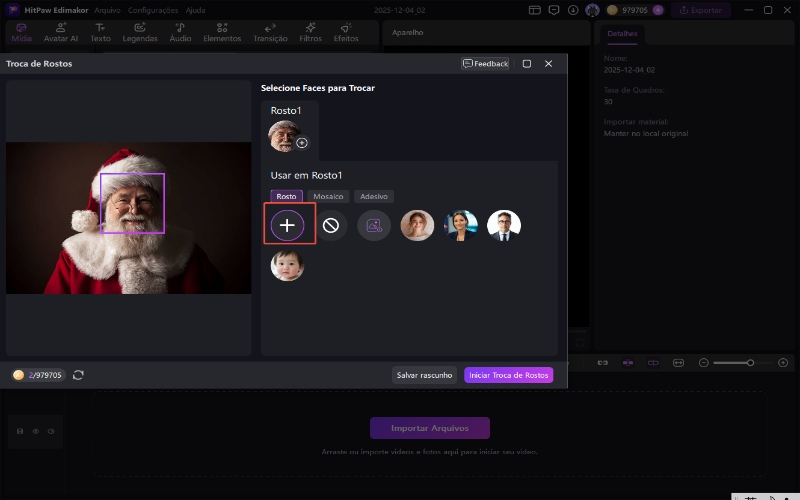
Task: Switch to the Adesivo tab
Action: point(374,197)
